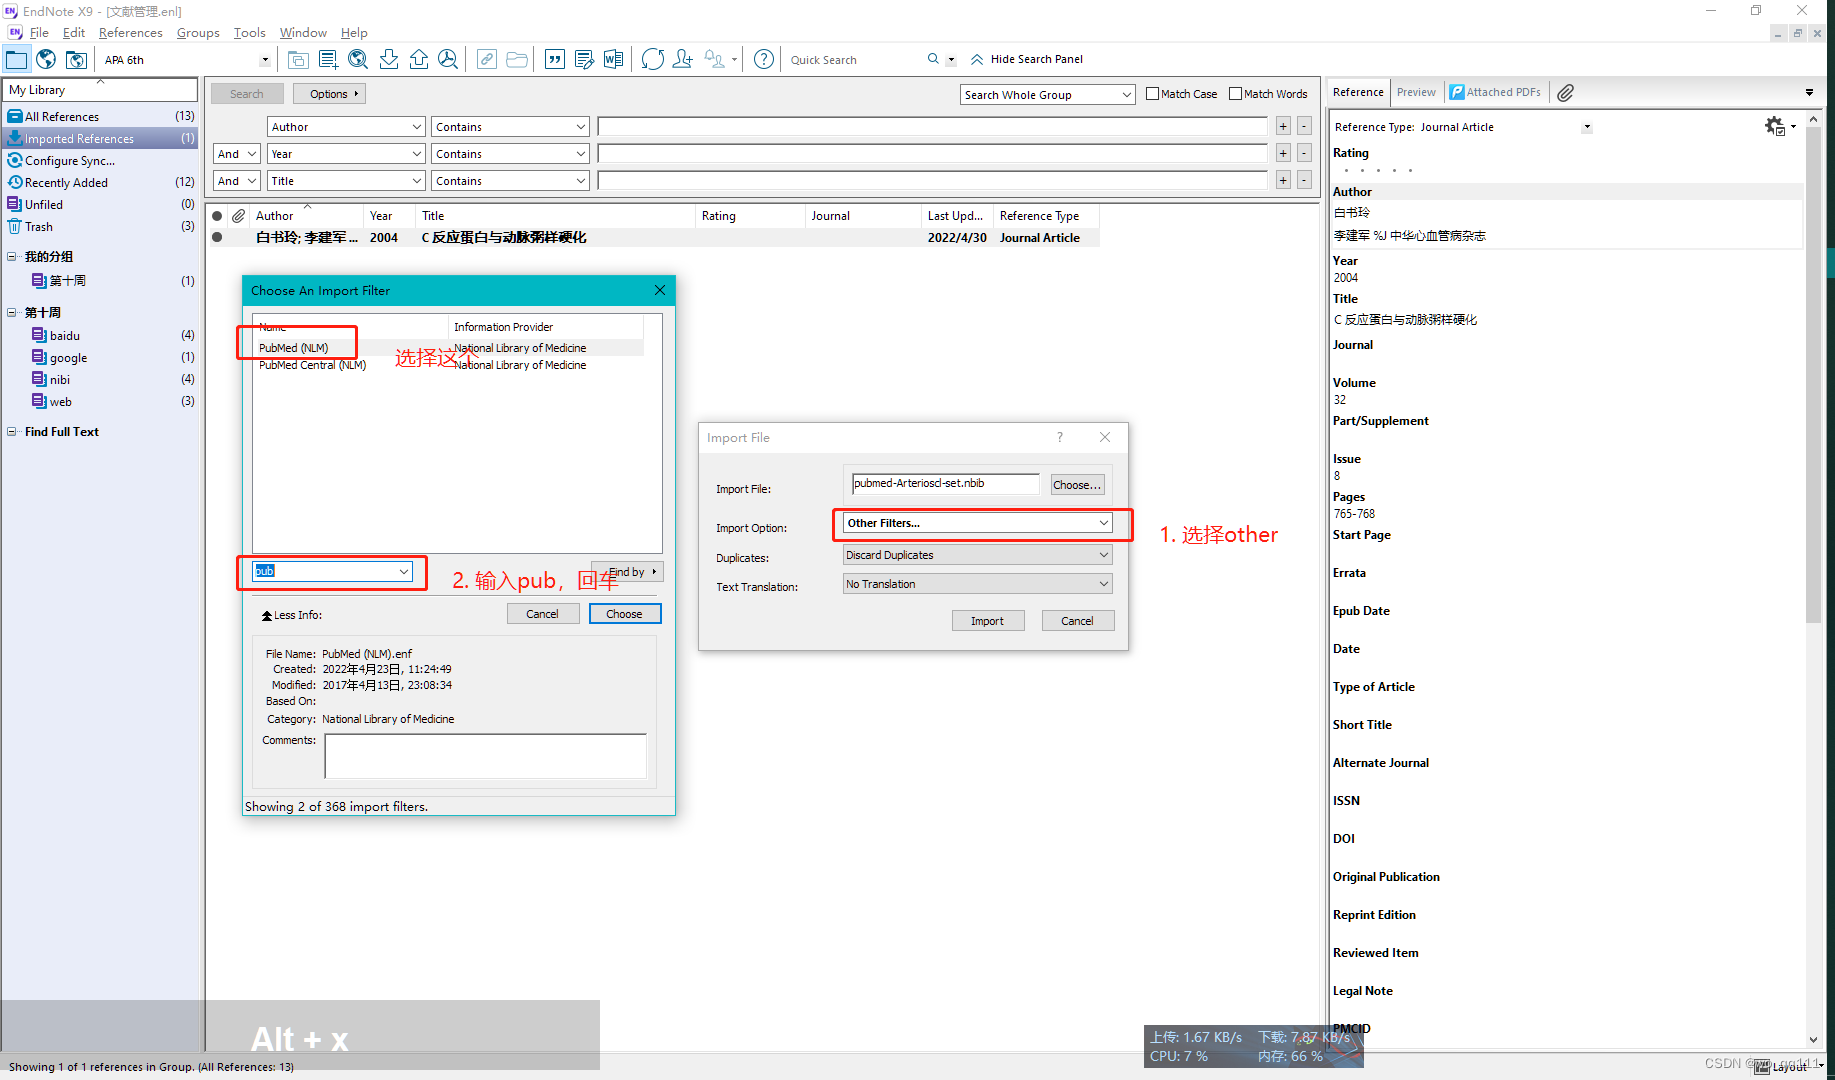The width and height of the screenshot is (1835, 1080).
Task: Click the Find by button
Action: click(627, 572)
